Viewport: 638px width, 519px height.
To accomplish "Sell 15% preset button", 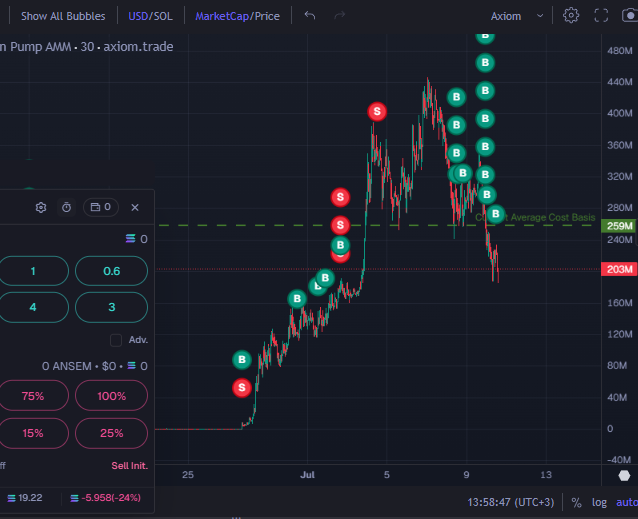I will pos(33,433).
